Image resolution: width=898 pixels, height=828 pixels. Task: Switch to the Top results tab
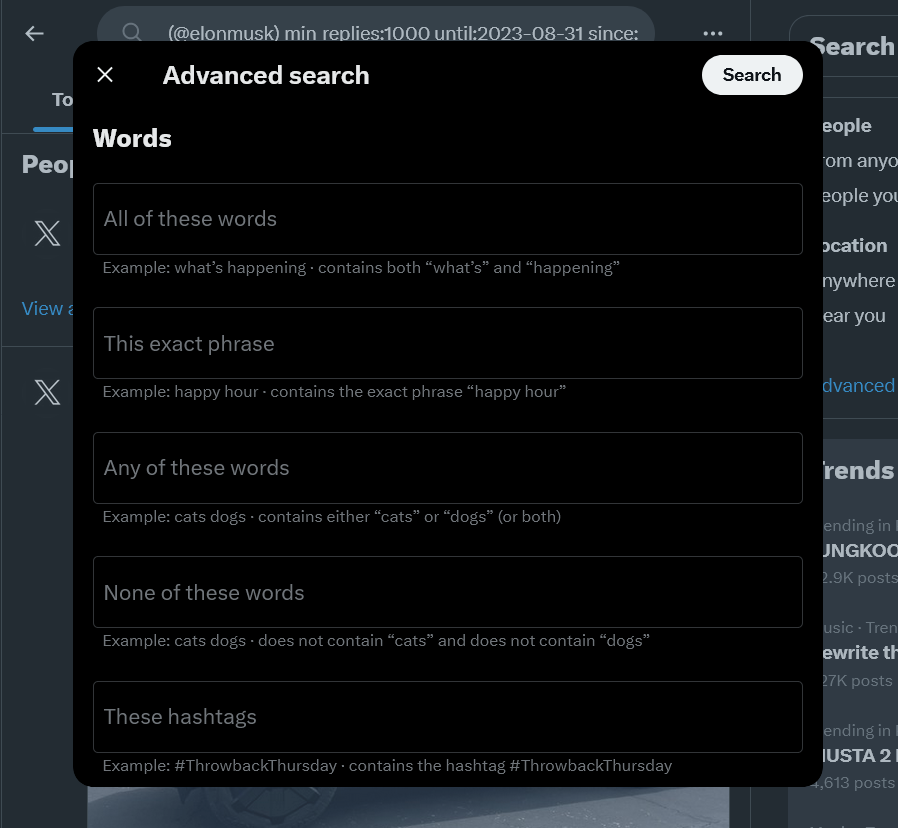(60, 100)
